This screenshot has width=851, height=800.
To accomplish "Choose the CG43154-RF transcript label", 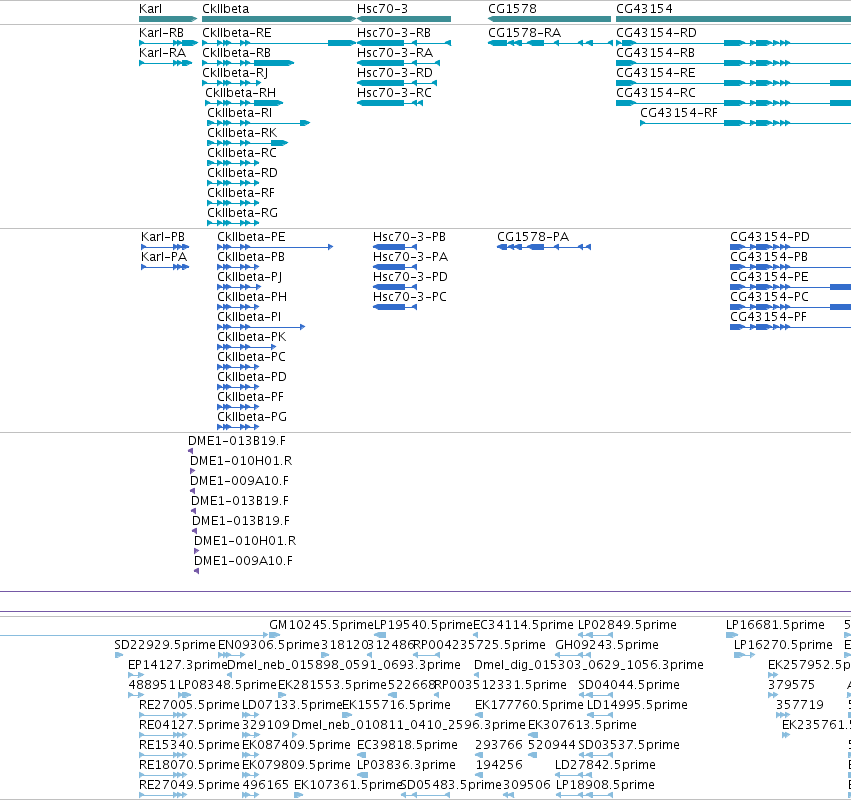I will pyautogui.click(x=679, y=113).
